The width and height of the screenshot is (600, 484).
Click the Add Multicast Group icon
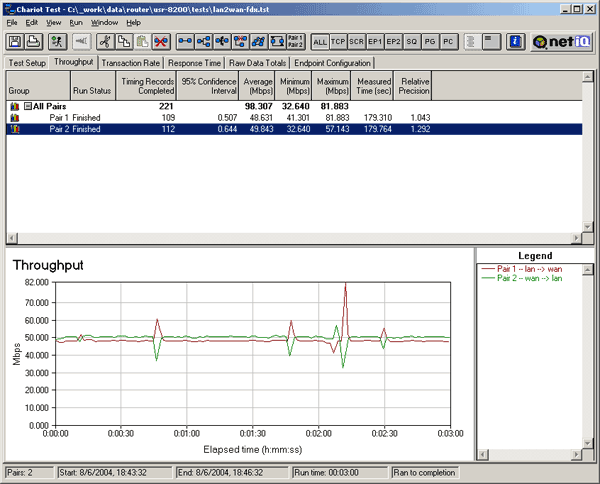click(x=204, y=41)
